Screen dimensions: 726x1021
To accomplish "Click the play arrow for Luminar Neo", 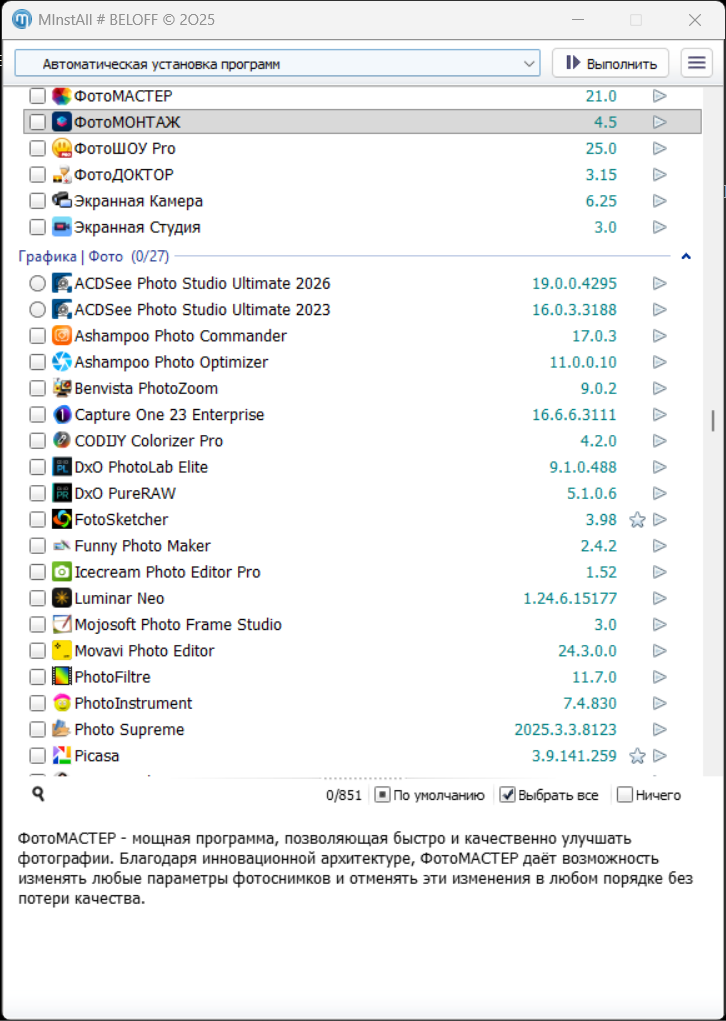I will pyautogui.click(x=660, y=598).
